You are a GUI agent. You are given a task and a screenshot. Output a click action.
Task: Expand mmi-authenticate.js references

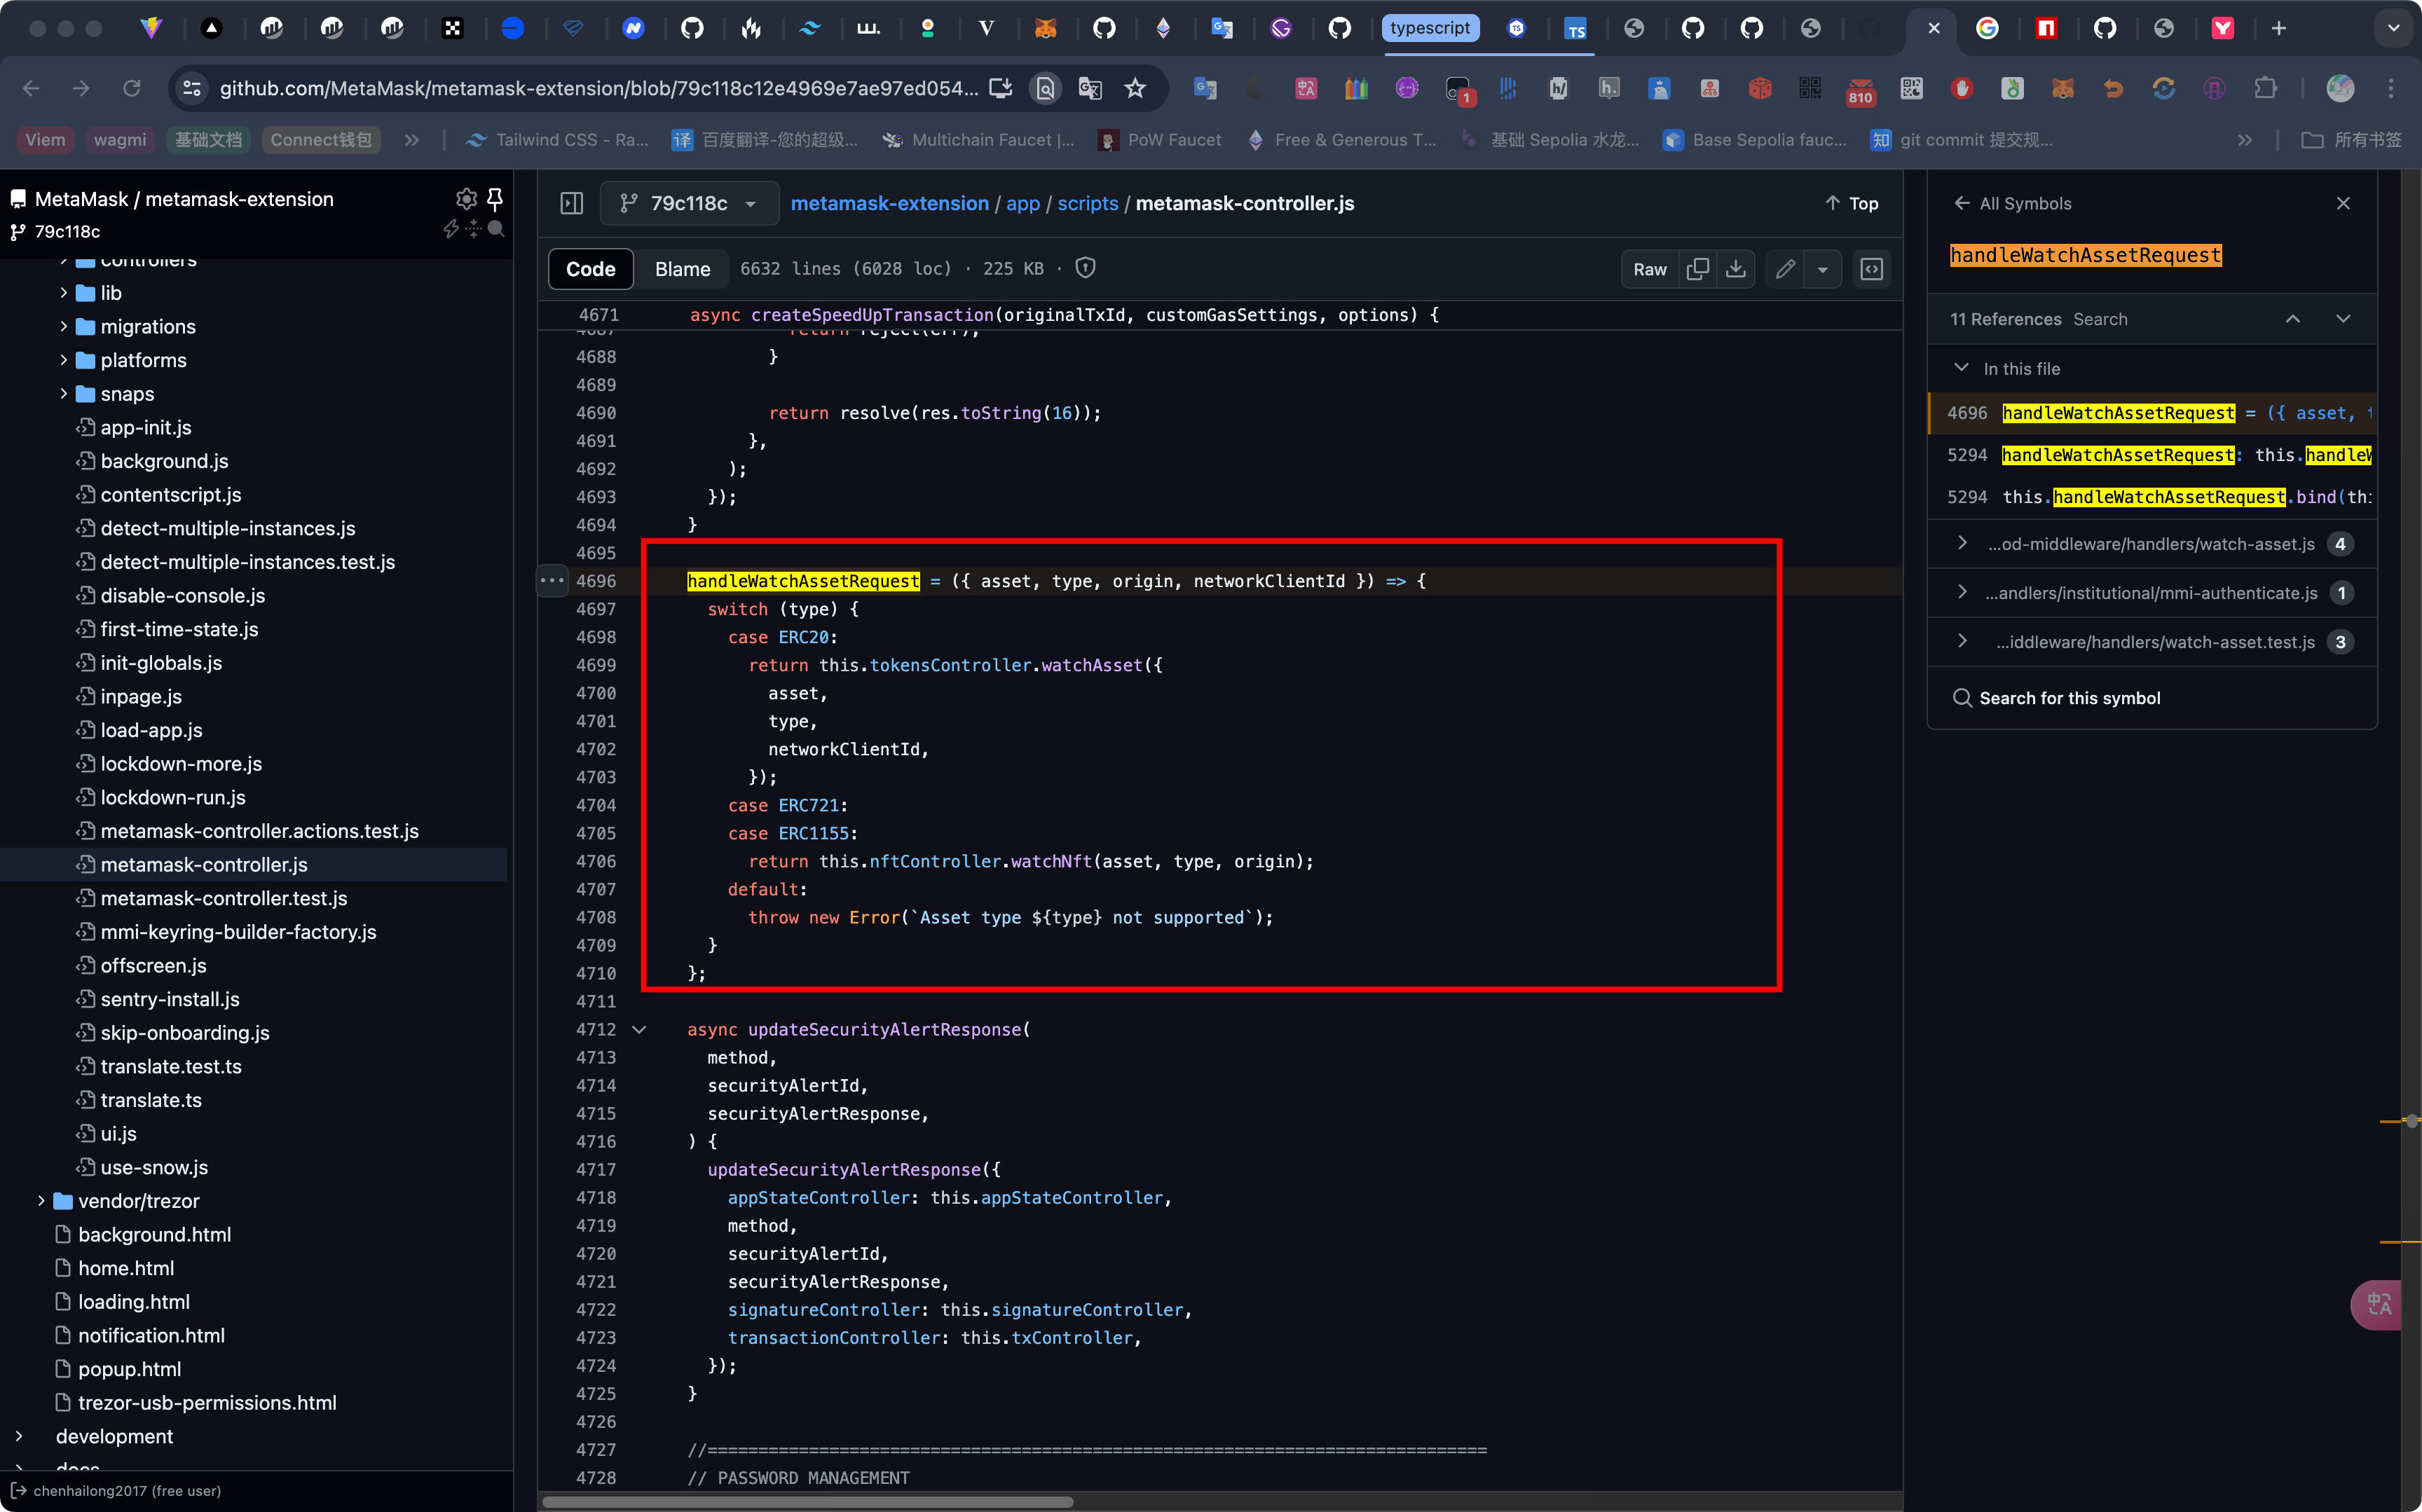1962,592
